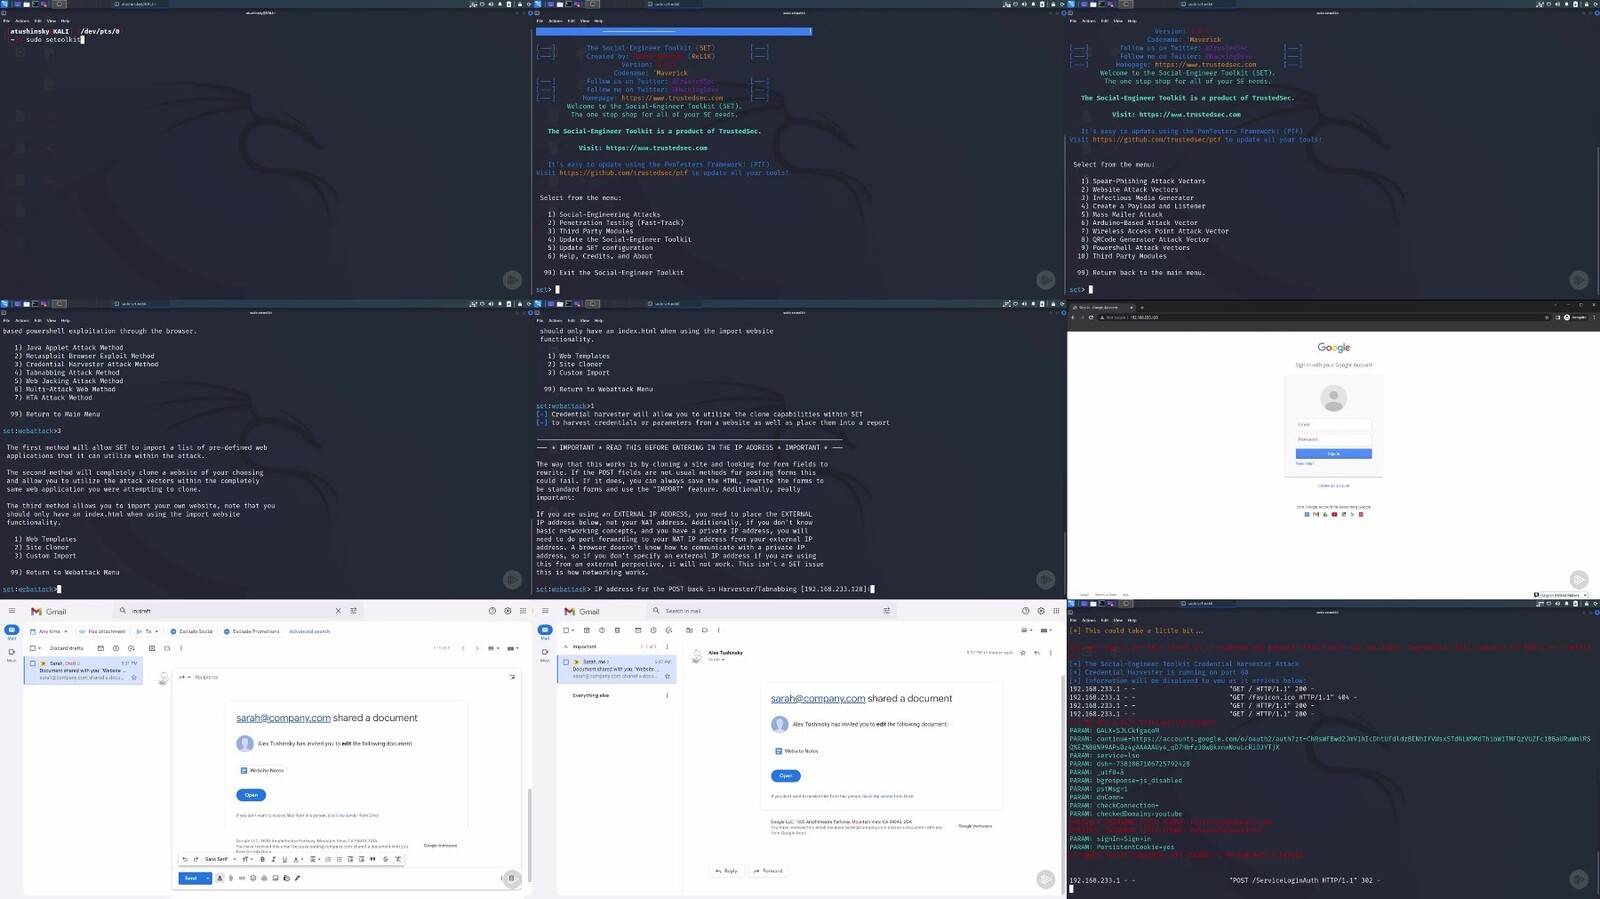Insert an emoji into the draft email
The image size is (1600, 899).
pyautogui.click(x=253, y=878)
